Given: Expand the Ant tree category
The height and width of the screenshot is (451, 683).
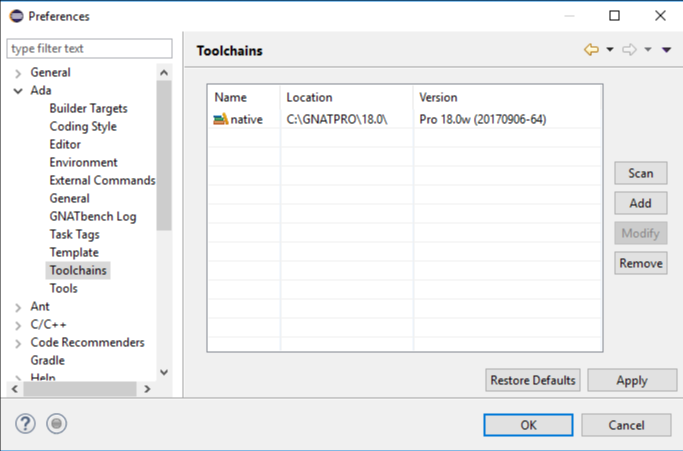Looking at the screenshot, I should pyautogui.click(x=18, y=308).
